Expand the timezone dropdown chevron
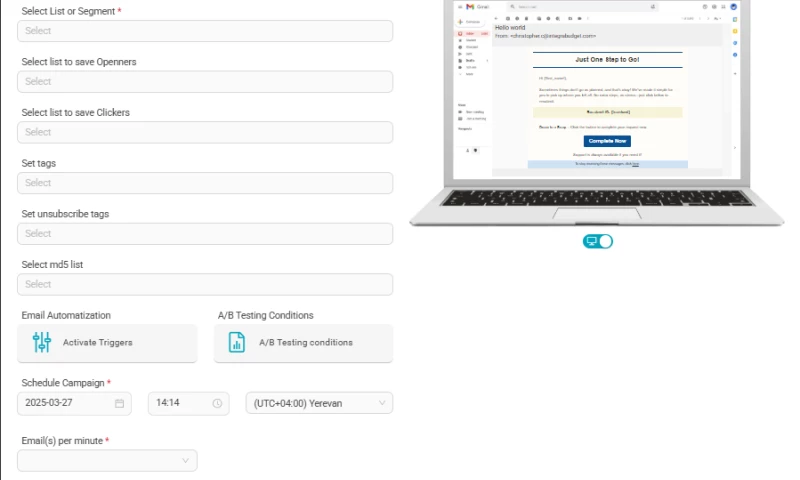 [x=382, y=403]
